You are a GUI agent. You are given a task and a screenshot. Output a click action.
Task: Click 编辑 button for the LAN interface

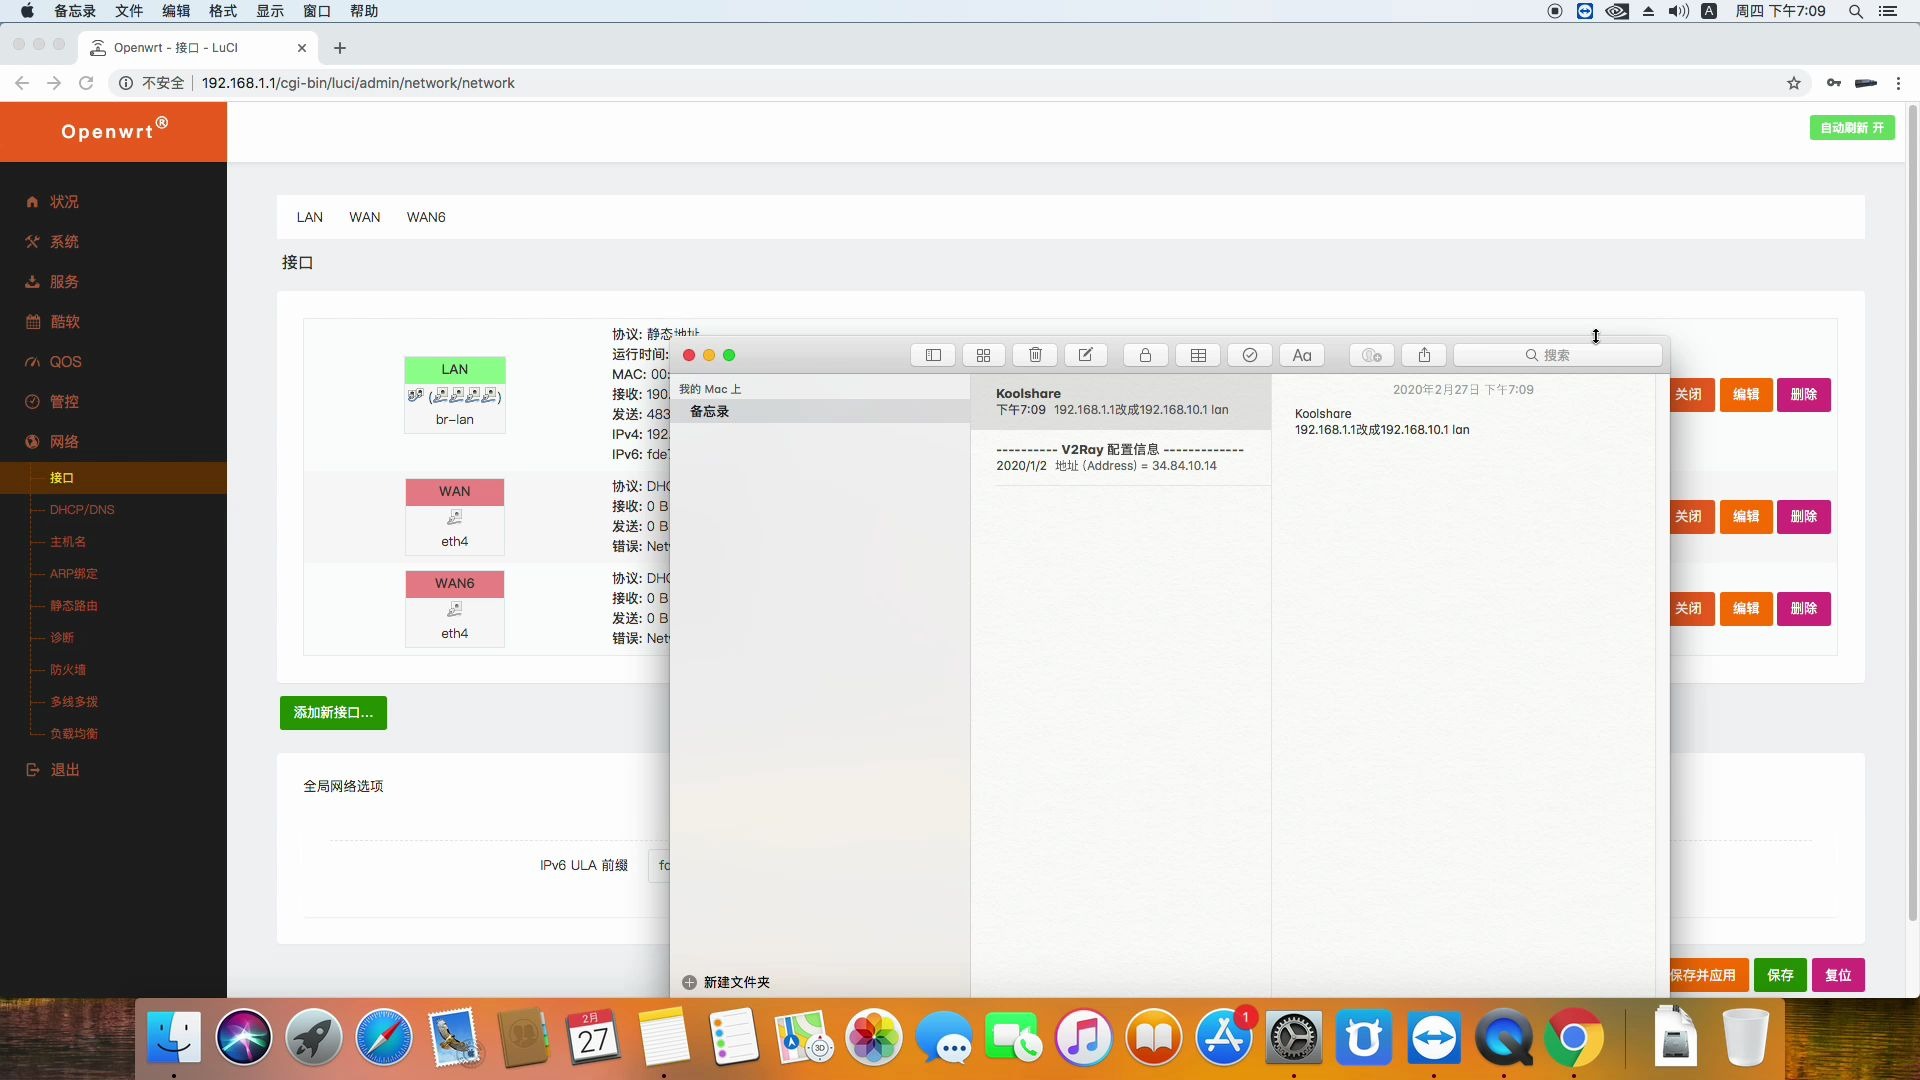[1745, 394]
